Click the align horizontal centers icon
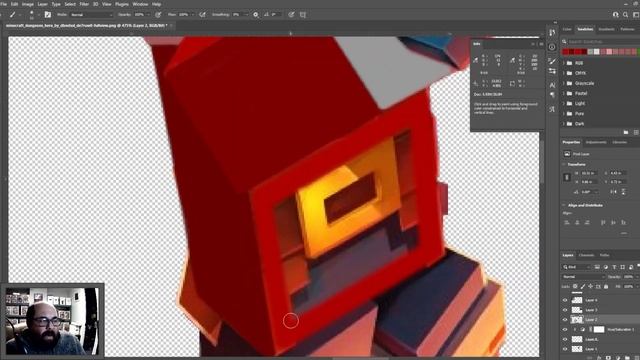 pyautogui.click(x=577, y=222)
